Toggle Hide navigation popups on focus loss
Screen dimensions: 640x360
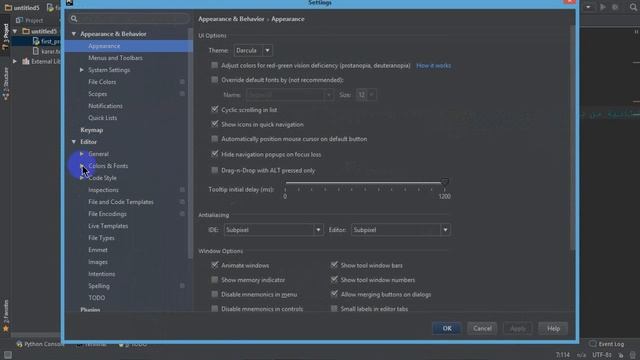[214, 154]
